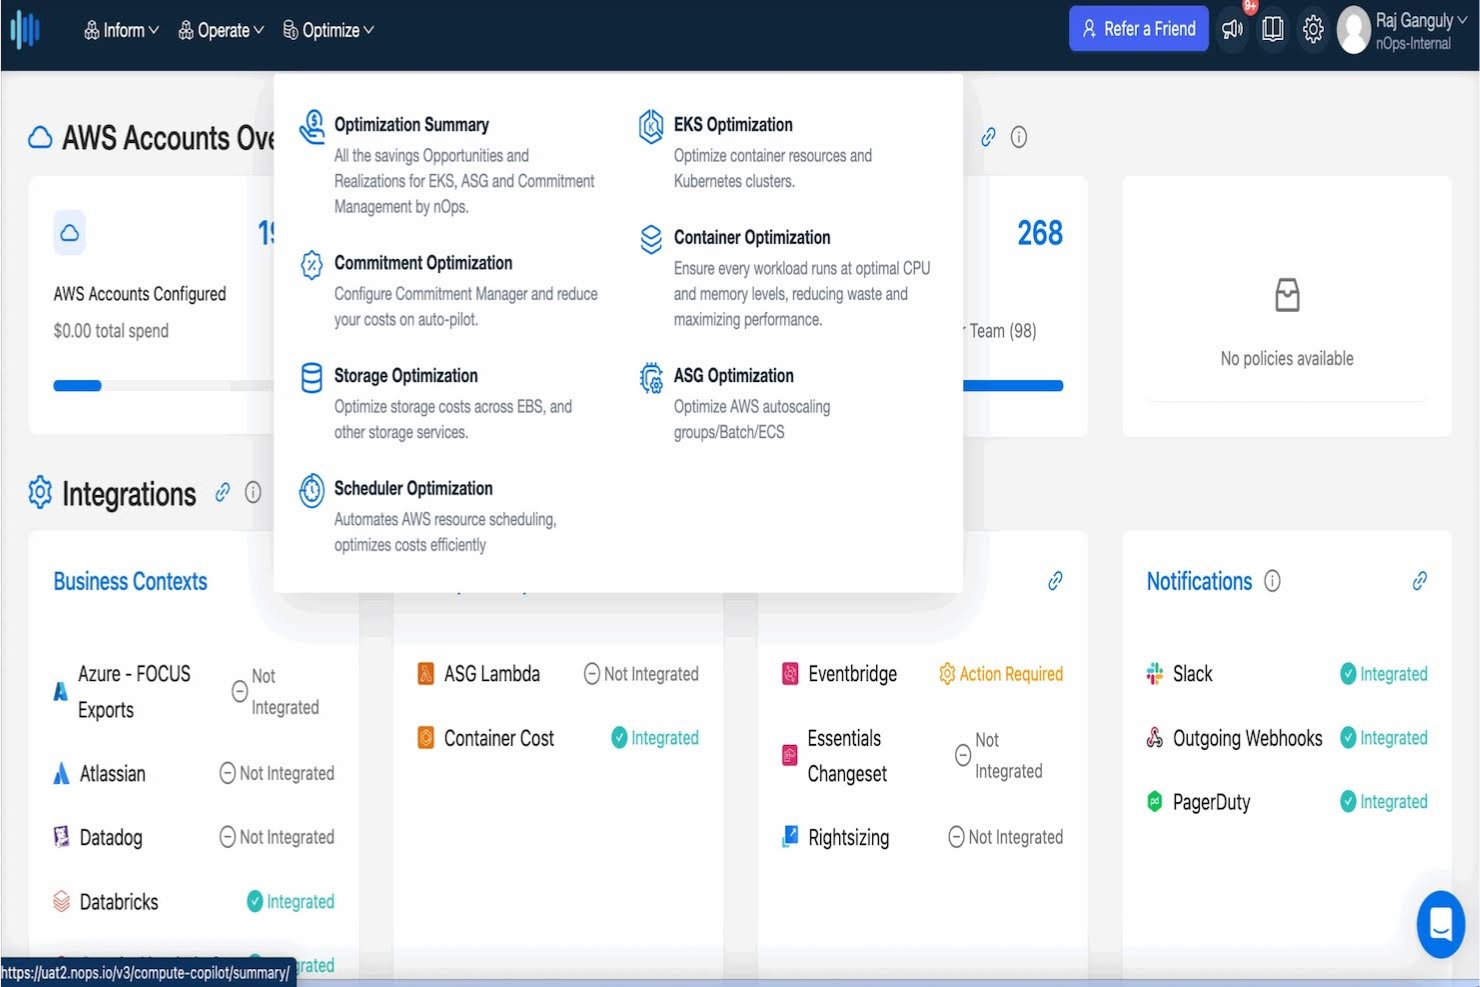
Task: Select ASG Optimization option
Action: [x=734, y=375]
